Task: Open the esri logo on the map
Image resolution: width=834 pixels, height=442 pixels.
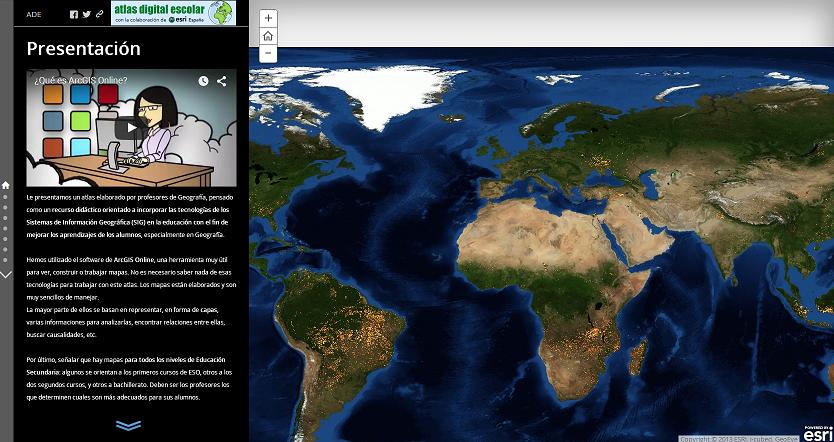Action: 816,433
